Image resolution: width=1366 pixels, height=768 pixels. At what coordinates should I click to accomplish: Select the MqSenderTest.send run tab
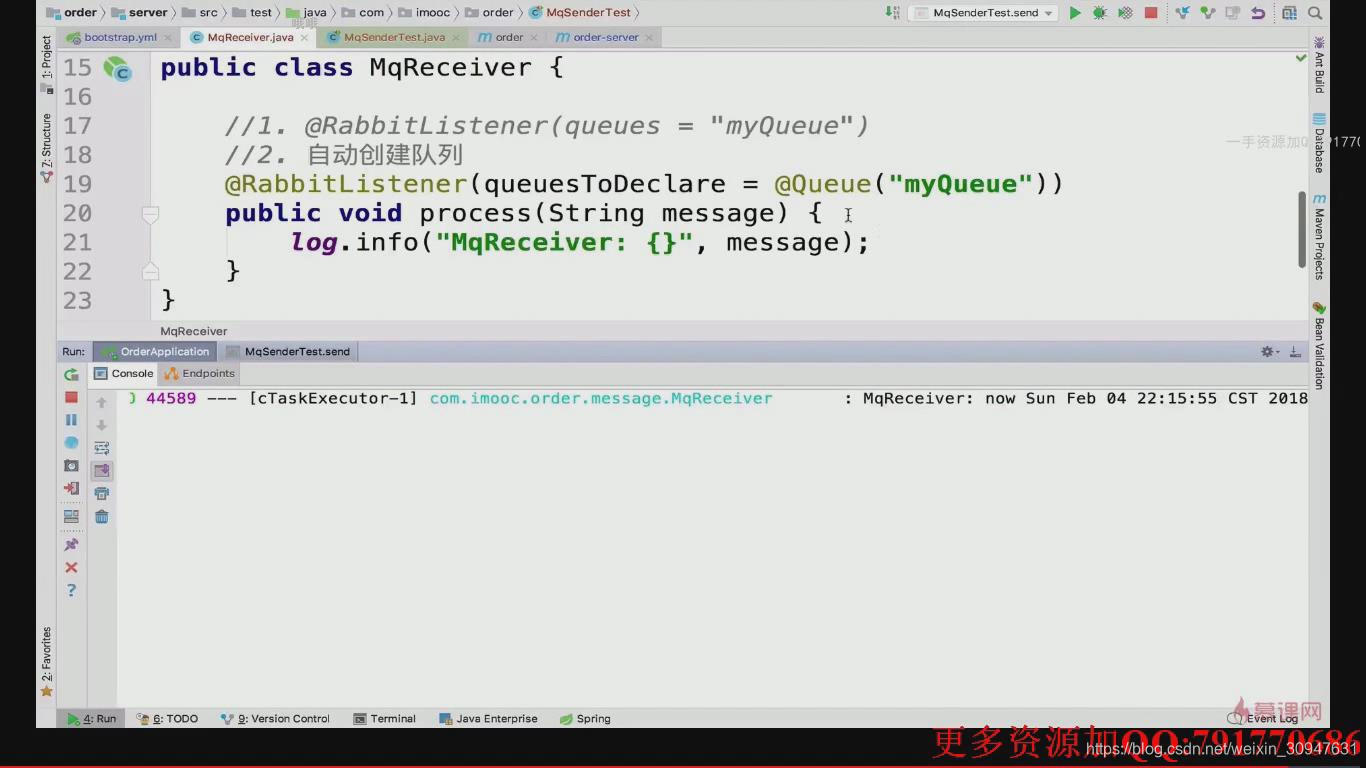point(288,352)
